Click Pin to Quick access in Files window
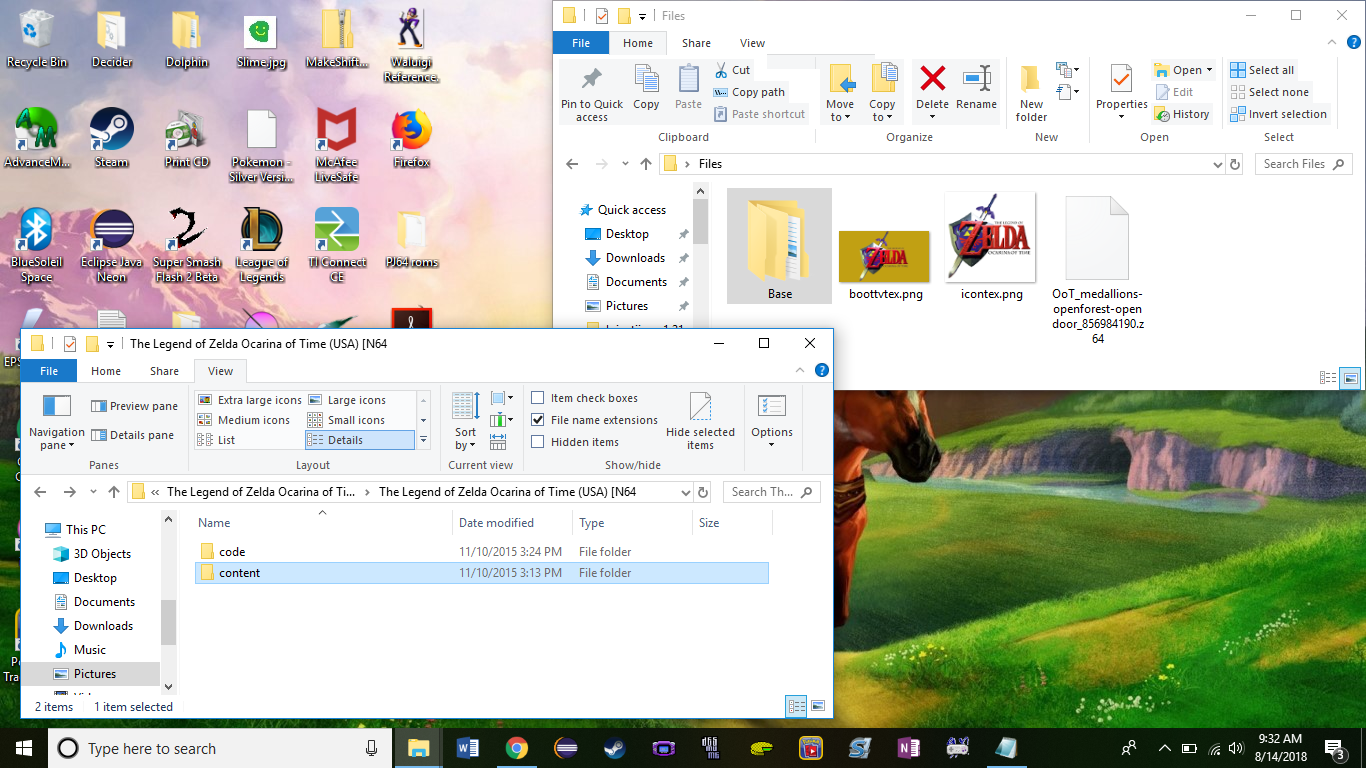Screen dimensions: 1366x768 tap(592, 93)
